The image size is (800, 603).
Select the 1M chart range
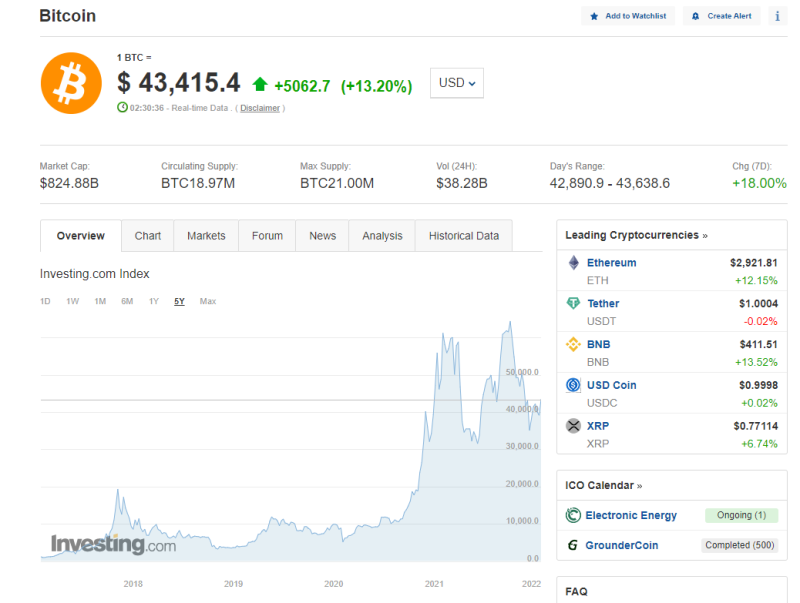point(100,302)
